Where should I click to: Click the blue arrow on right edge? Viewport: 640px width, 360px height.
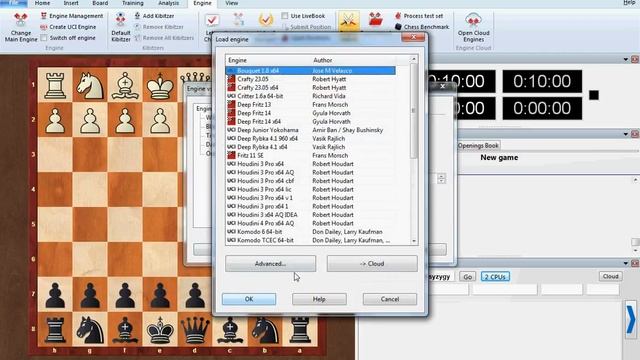pos(631,319)
